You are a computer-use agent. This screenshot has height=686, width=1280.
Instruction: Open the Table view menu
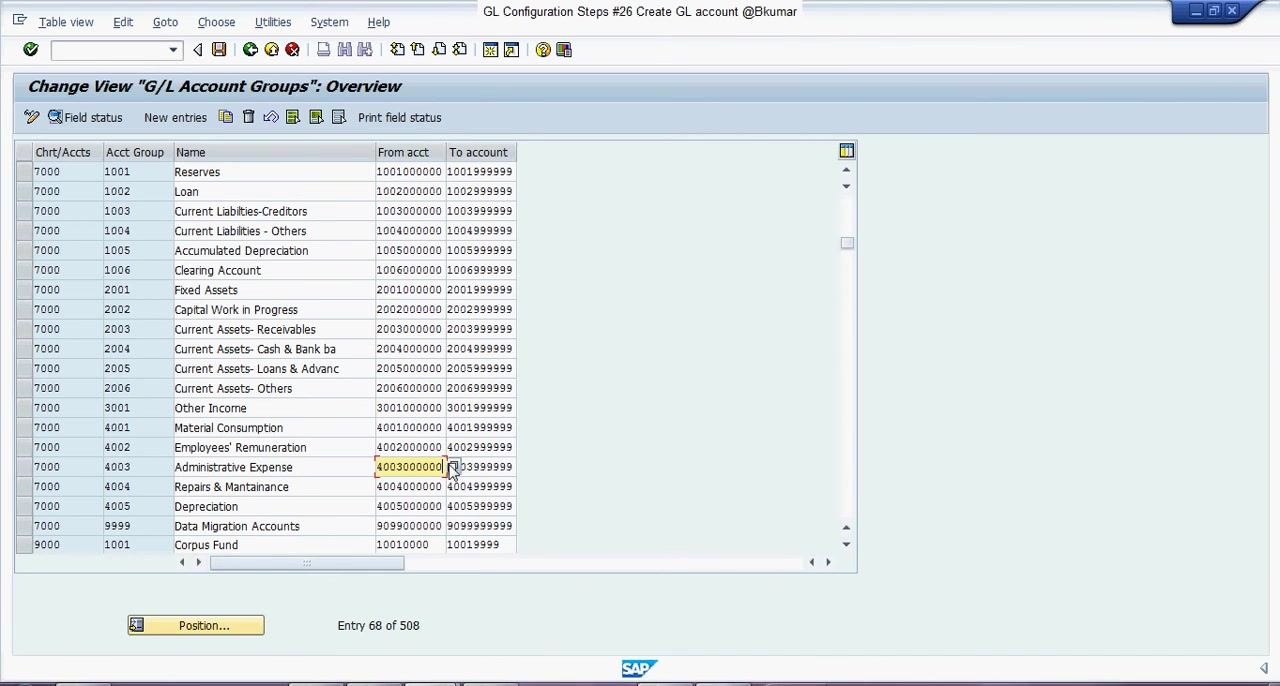pyautogui.click(x=66, y=22)
